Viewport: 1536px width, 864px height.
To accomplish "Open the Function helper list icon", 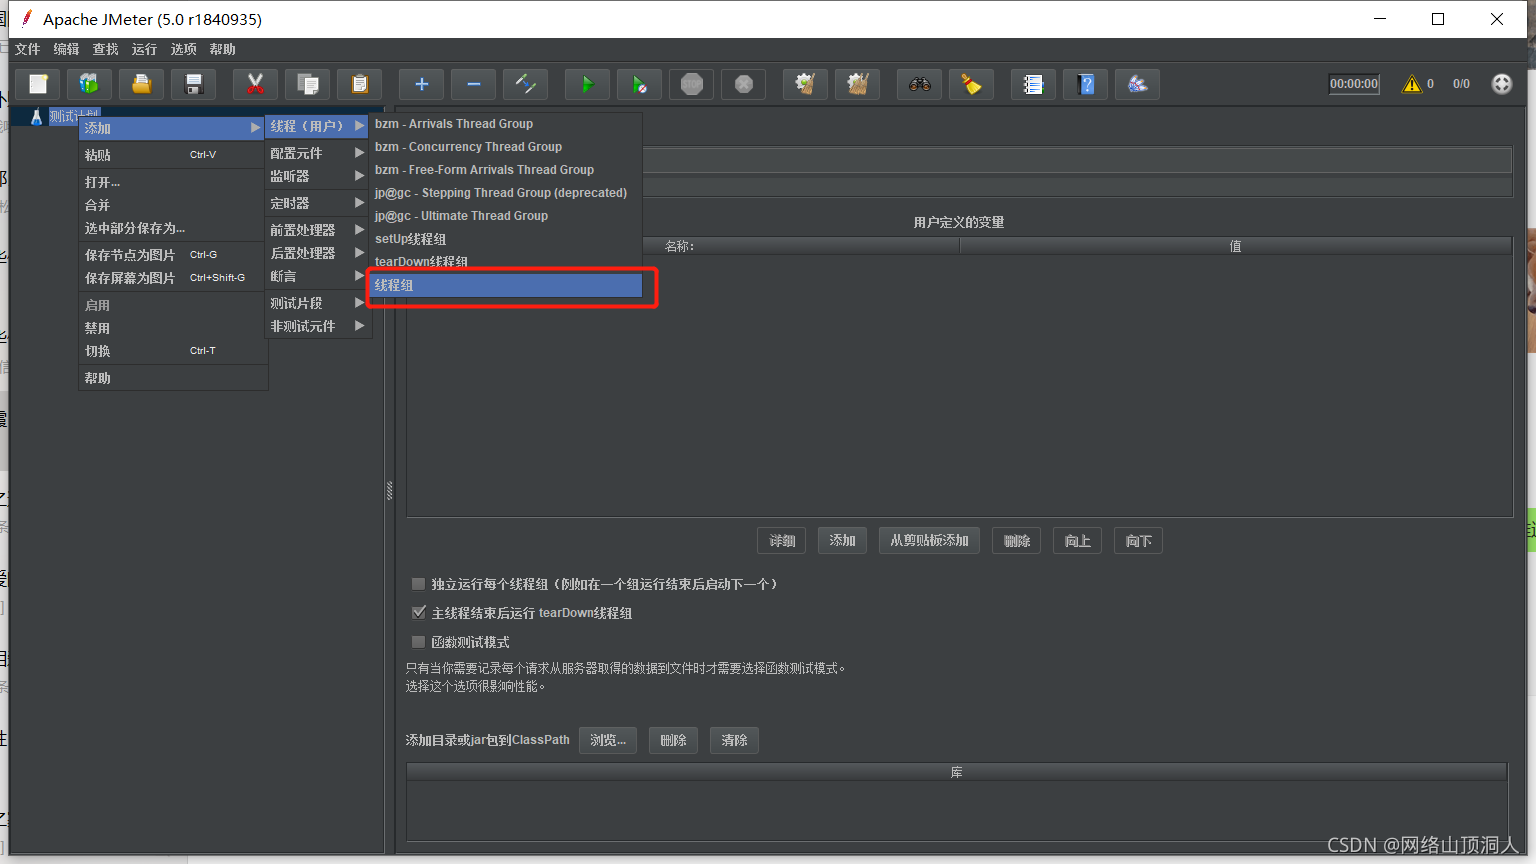I will [1034, 84].
